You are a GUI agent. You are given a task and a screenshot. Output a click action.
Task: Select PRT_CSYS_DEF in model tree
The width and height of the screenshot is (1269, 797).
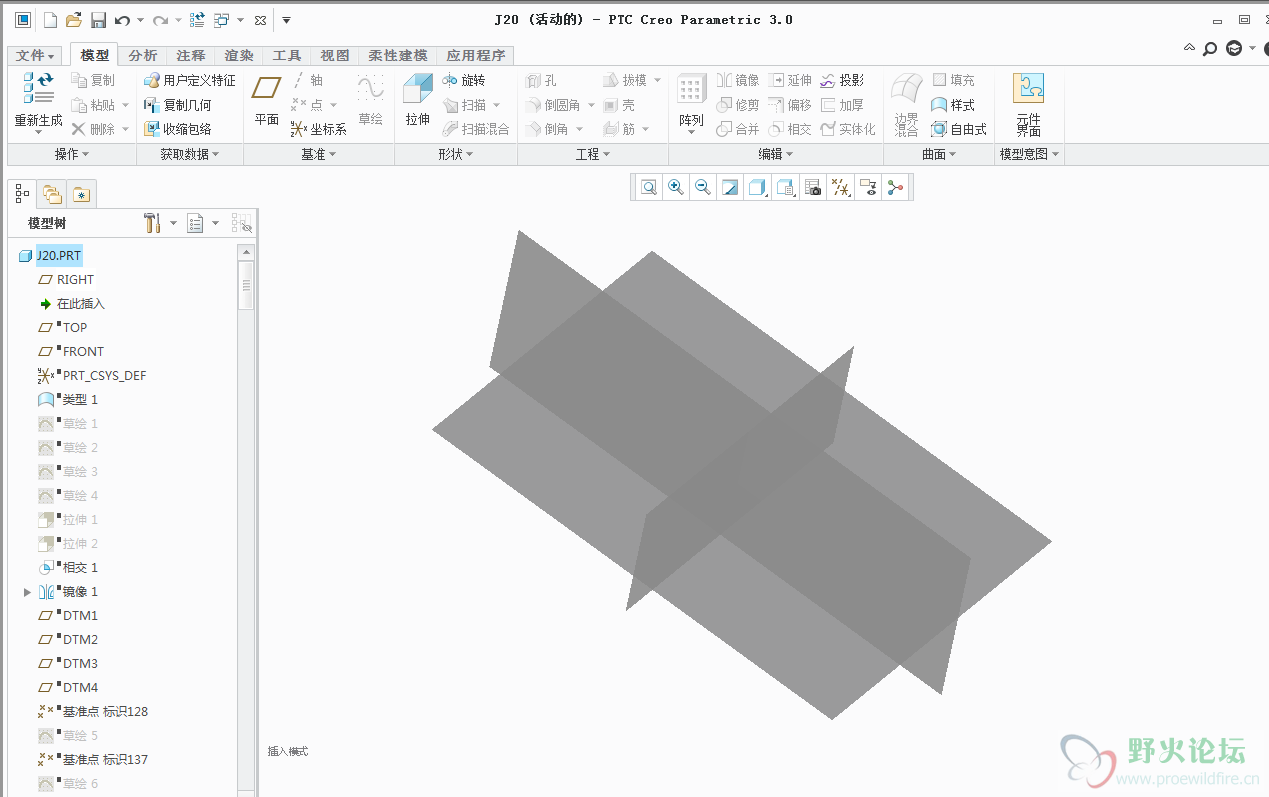104,376
